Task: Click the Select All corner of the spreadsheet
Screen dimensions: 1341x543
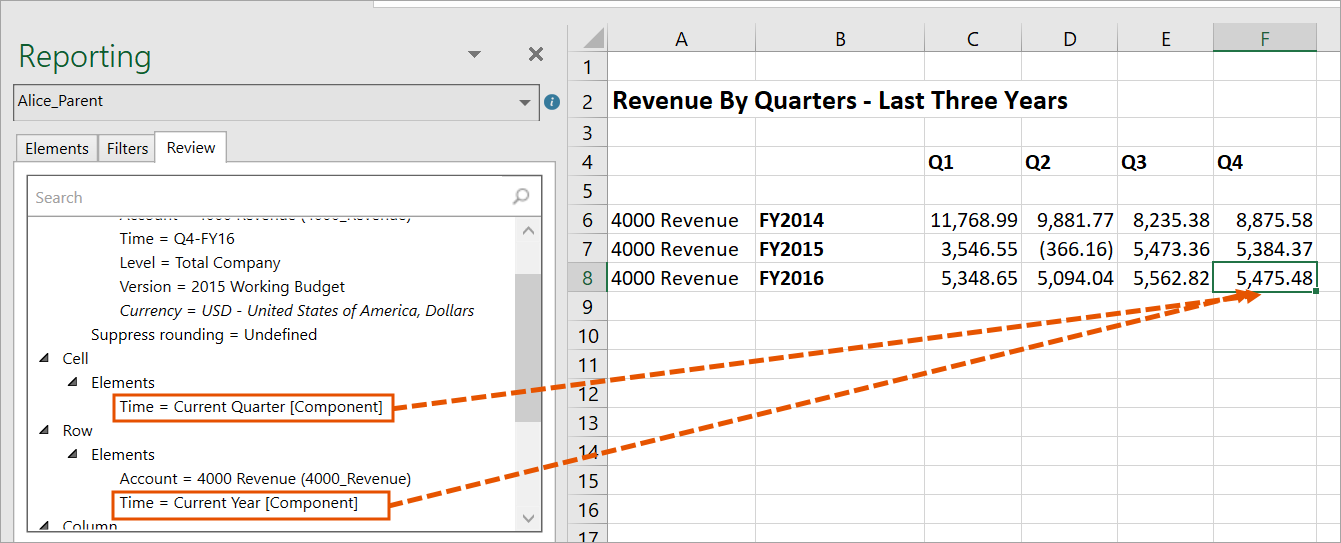Action: (587, 39)
